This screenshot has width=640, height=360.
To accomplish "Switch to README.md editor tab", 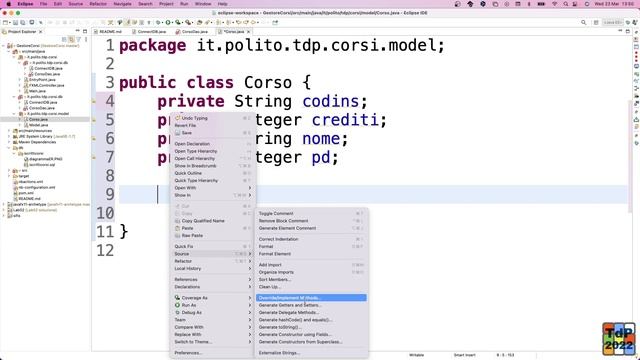I will click(109, 31).
